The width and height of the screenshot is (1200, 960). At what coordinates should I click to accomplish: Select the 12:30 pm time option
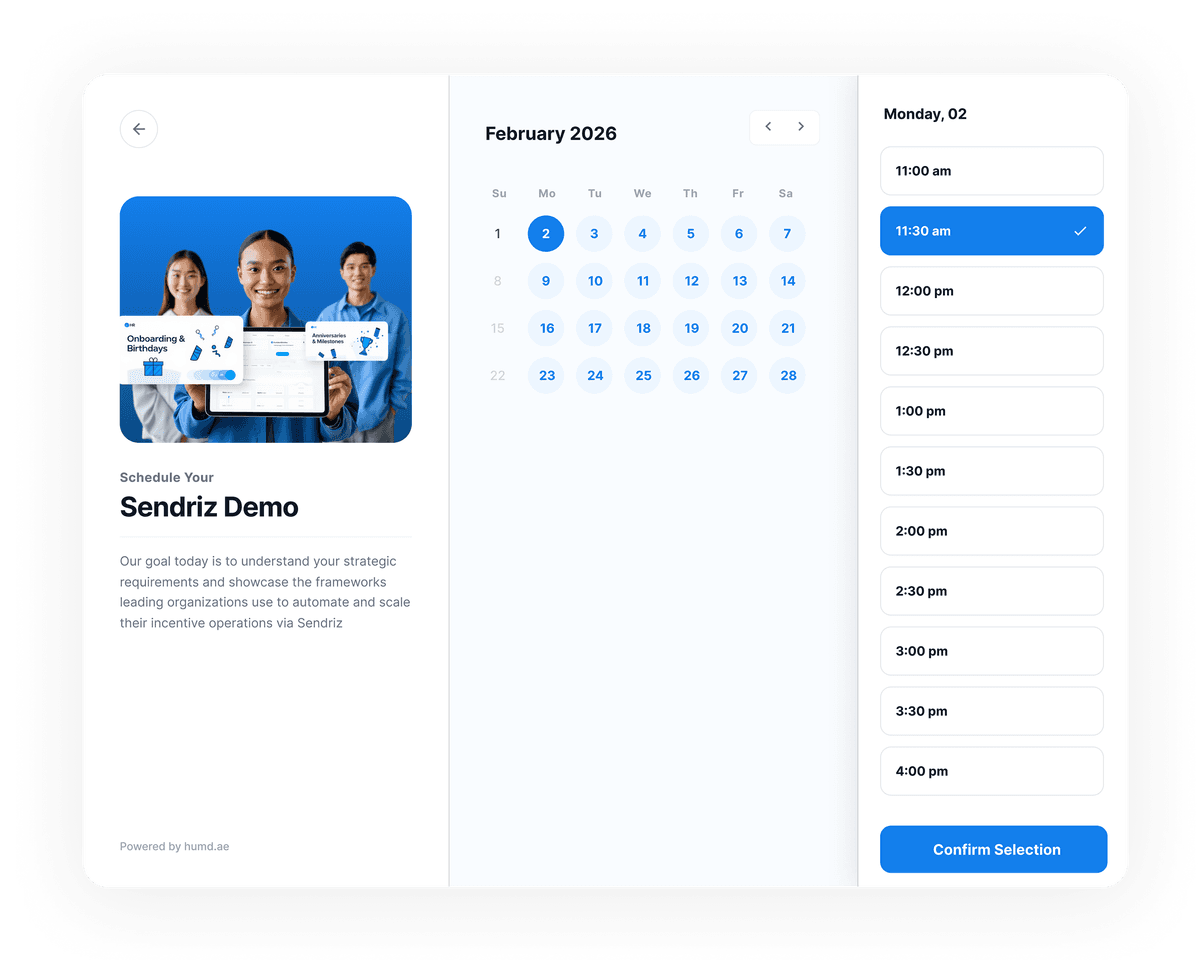(991, 351)
